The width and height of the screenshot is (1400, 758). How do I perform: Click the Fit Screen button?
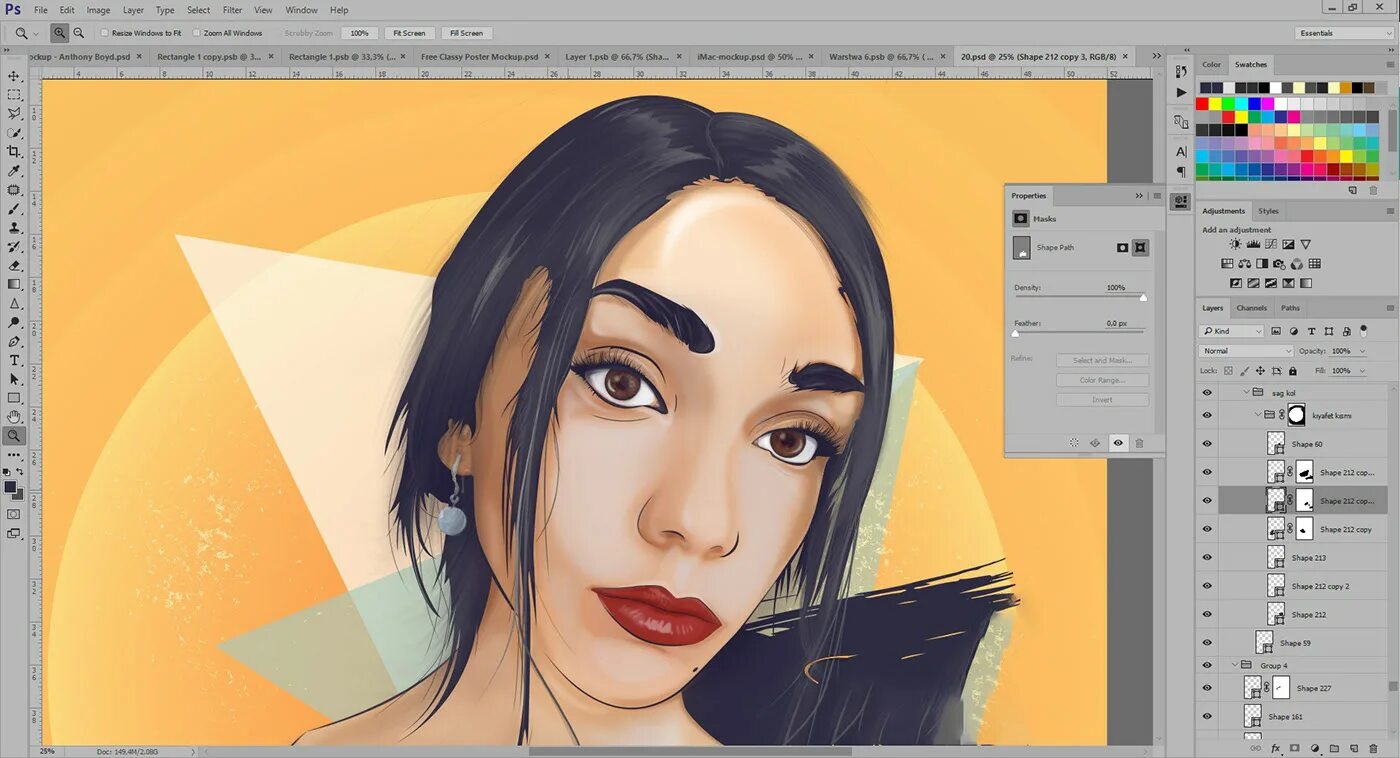click(409, 33)
